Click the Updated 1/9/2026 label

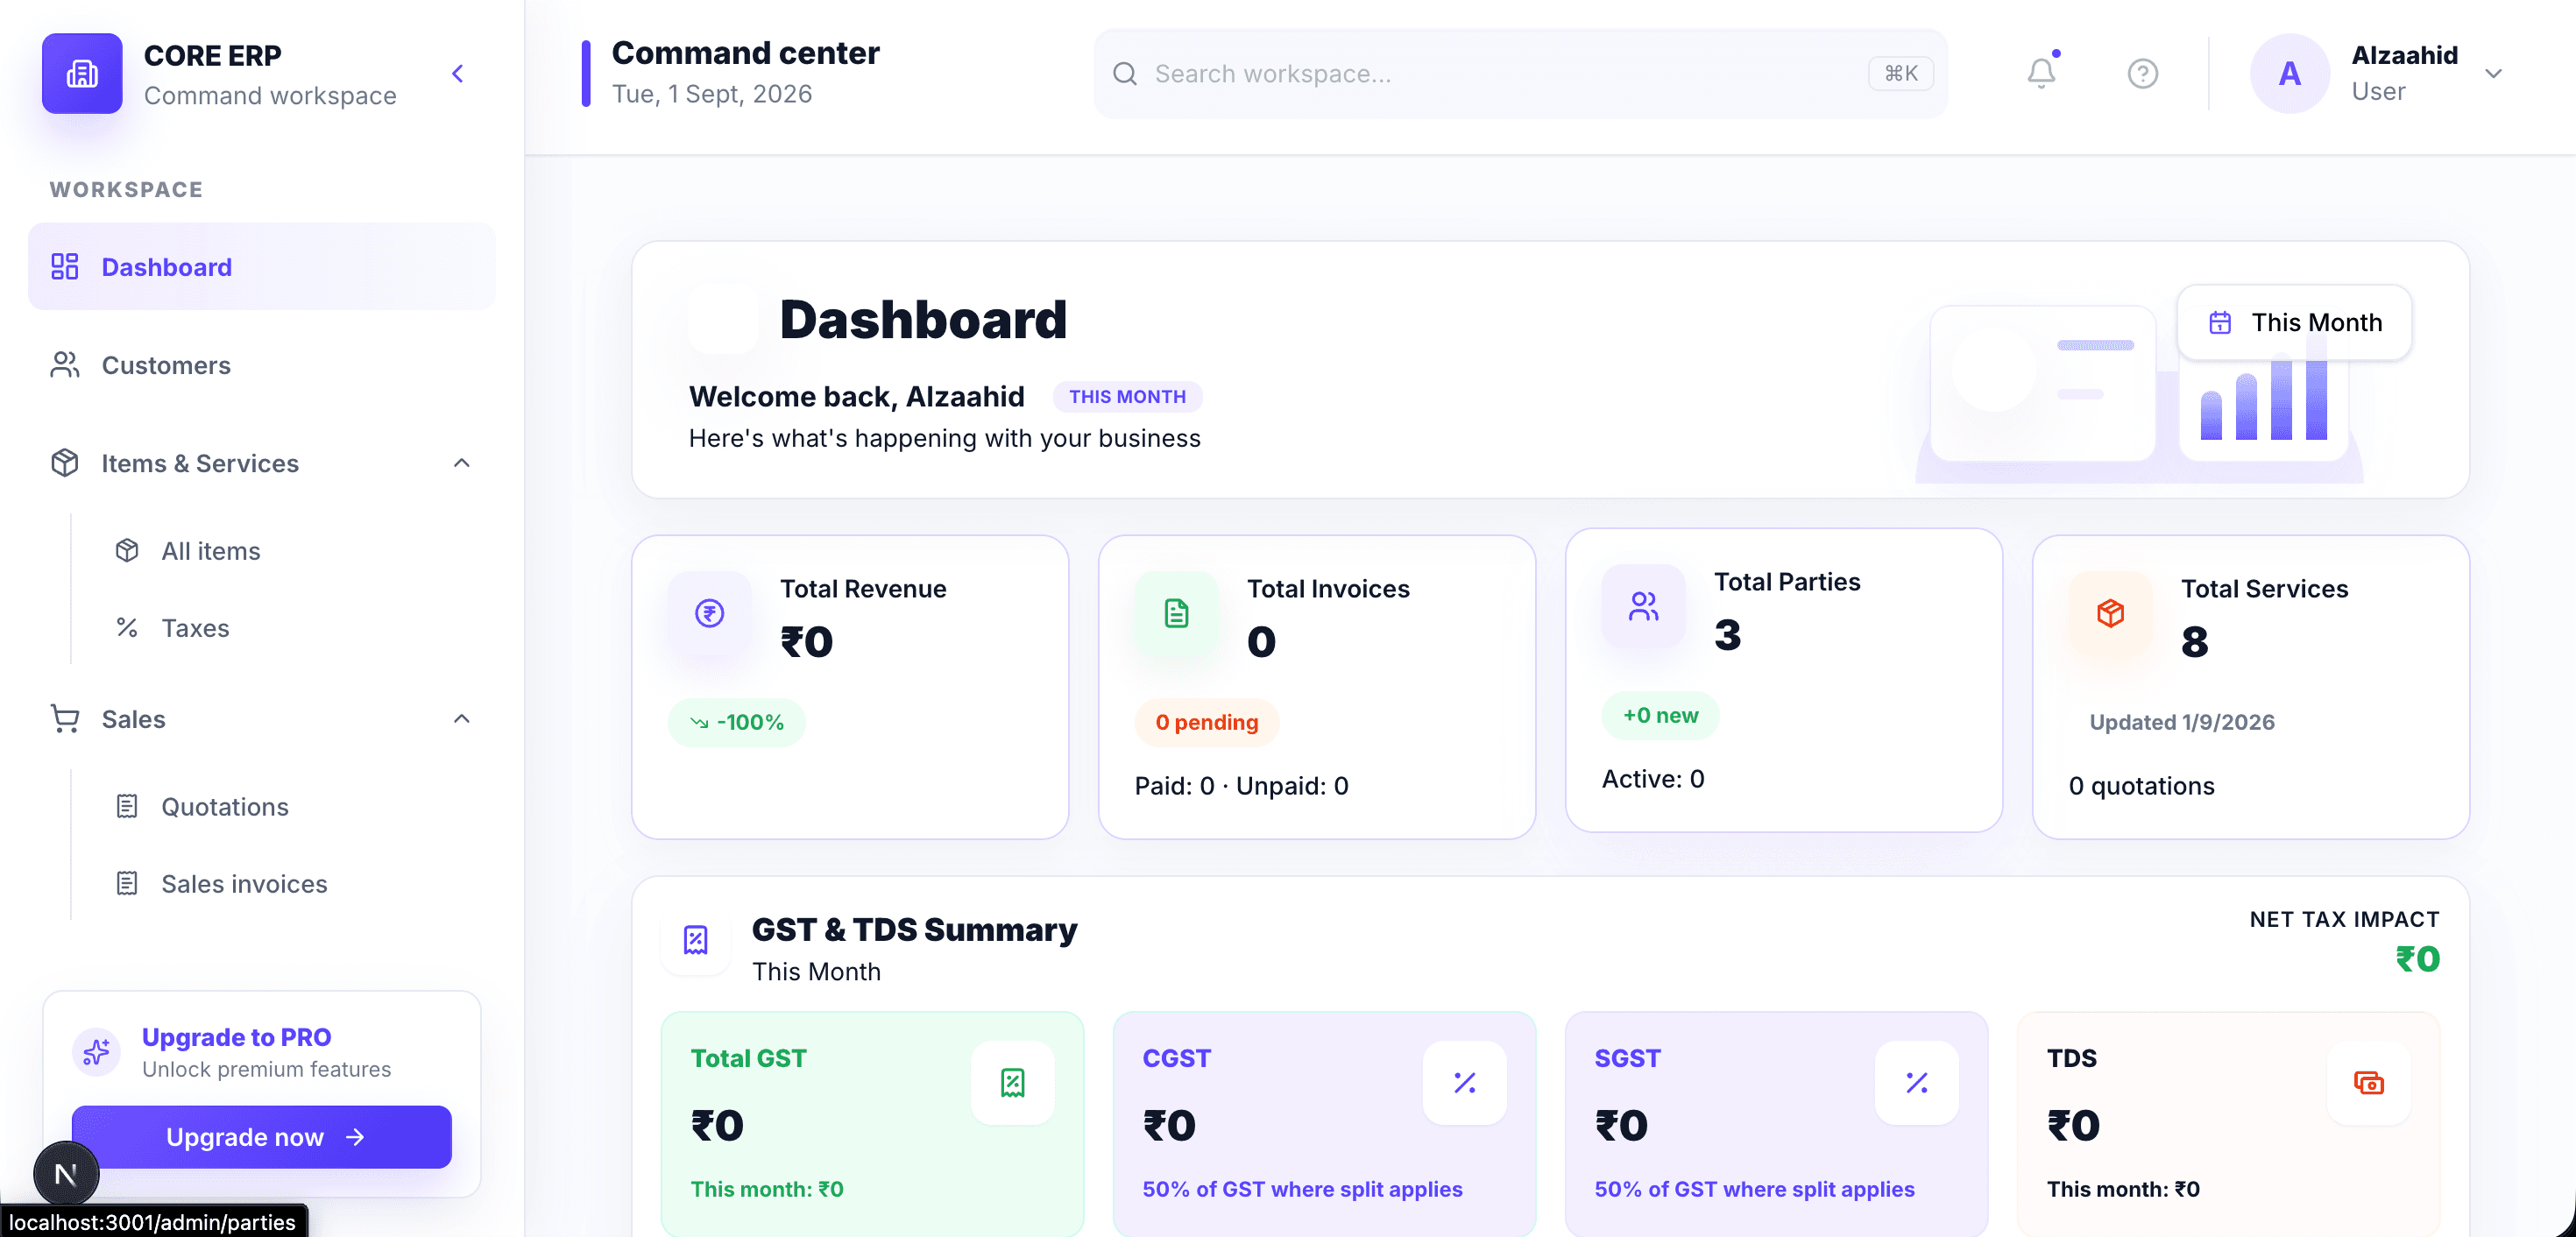tap(2181, 721)
